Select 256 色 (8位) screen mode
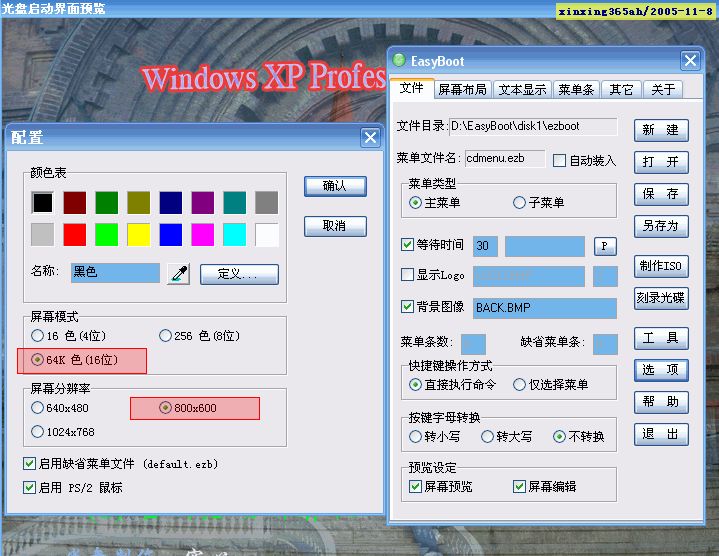 (x=199, y=336)
